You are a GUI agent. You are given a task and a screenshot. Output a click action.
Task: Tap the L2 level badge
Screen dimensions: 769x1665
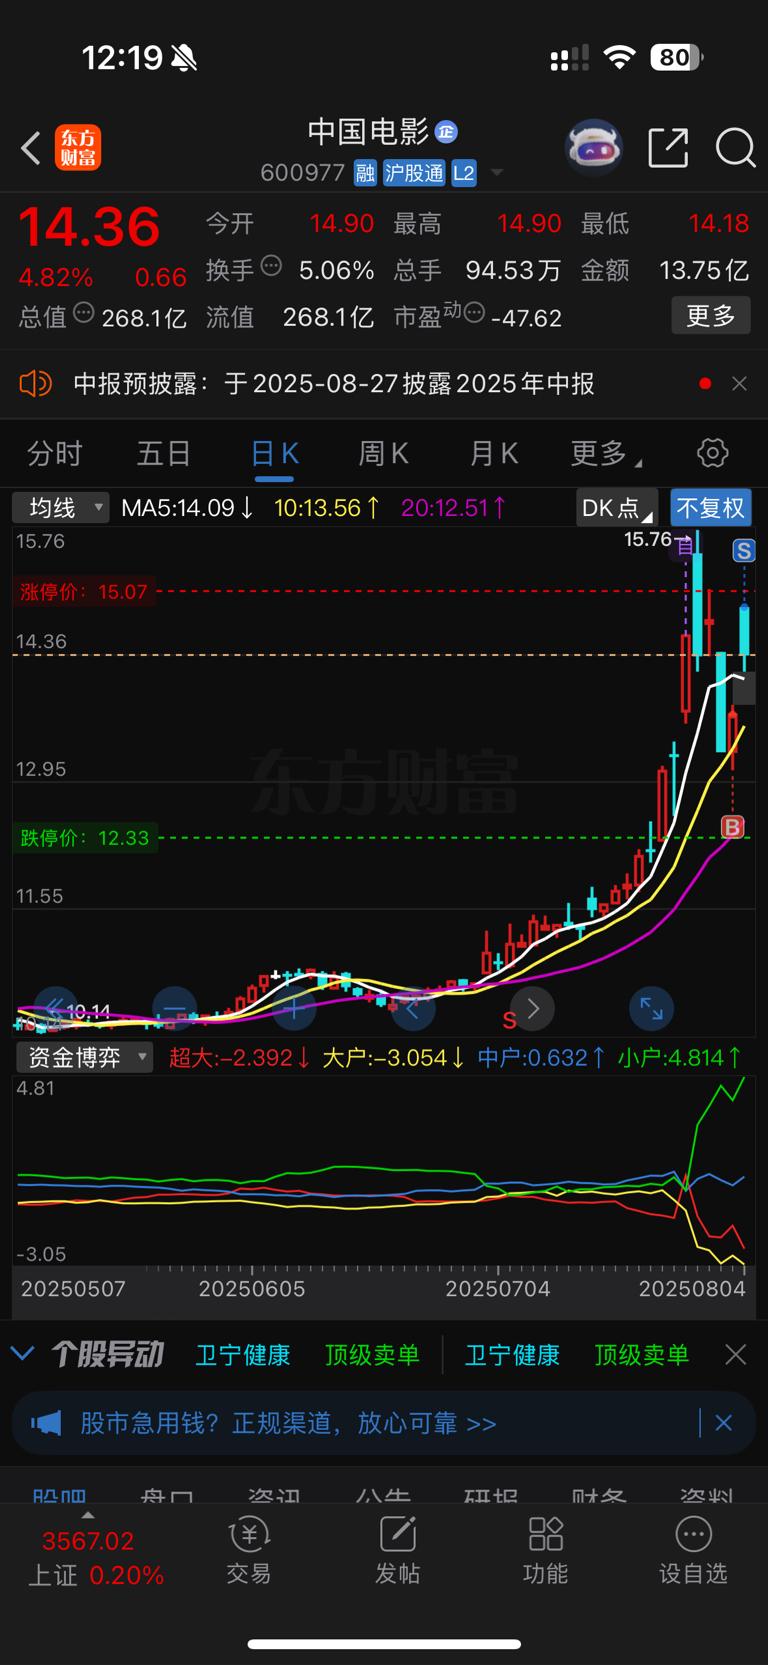tap(464, 173)
